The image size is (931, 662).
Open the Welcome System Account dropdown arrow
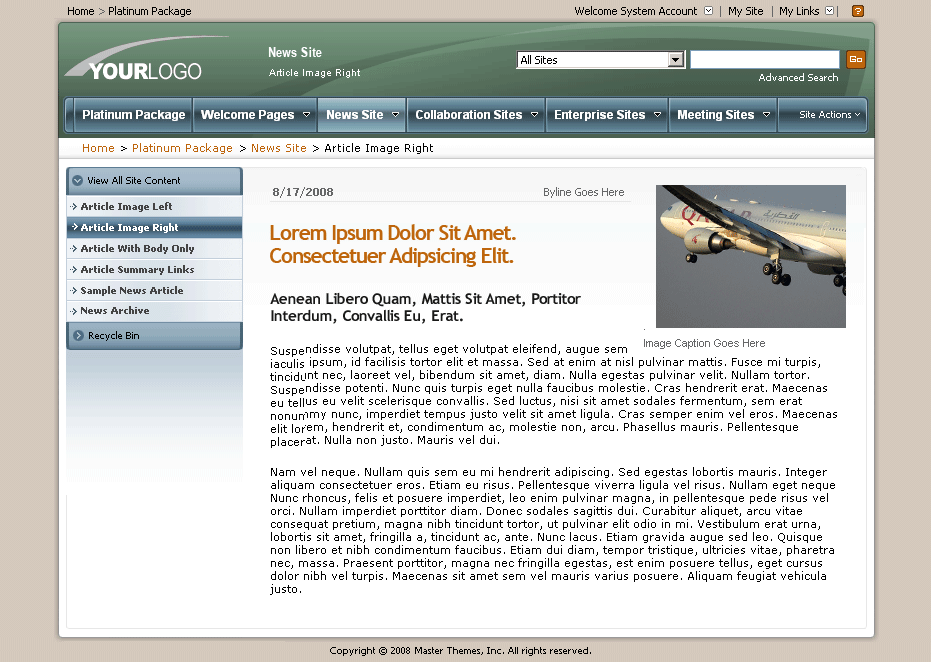(x=709, y=11)
